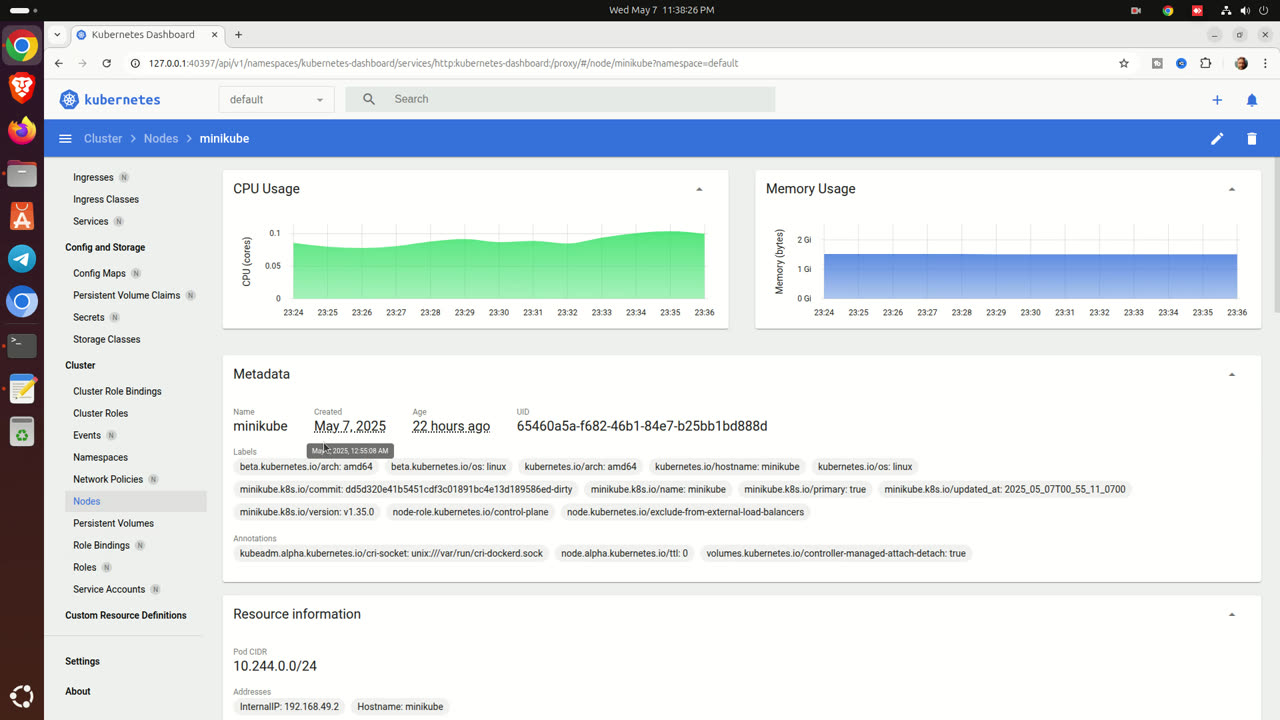The image size is (1280, 720).
Task: Open Persistent Volumes in the sidebar
Action: pos(113,523)
